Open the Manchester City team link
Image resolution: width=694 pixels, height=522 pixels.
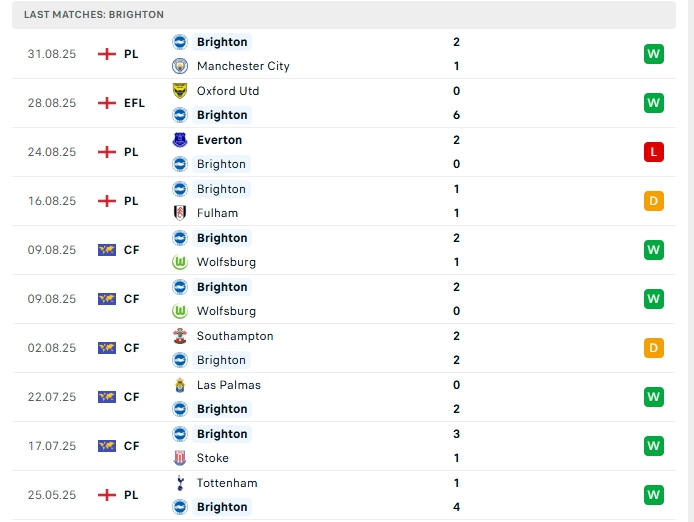[243, 66]
